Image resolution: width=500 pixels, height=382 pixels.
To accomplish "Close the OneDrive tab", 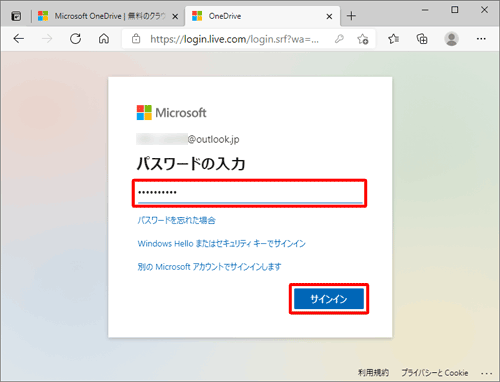I will click(329, 16).
